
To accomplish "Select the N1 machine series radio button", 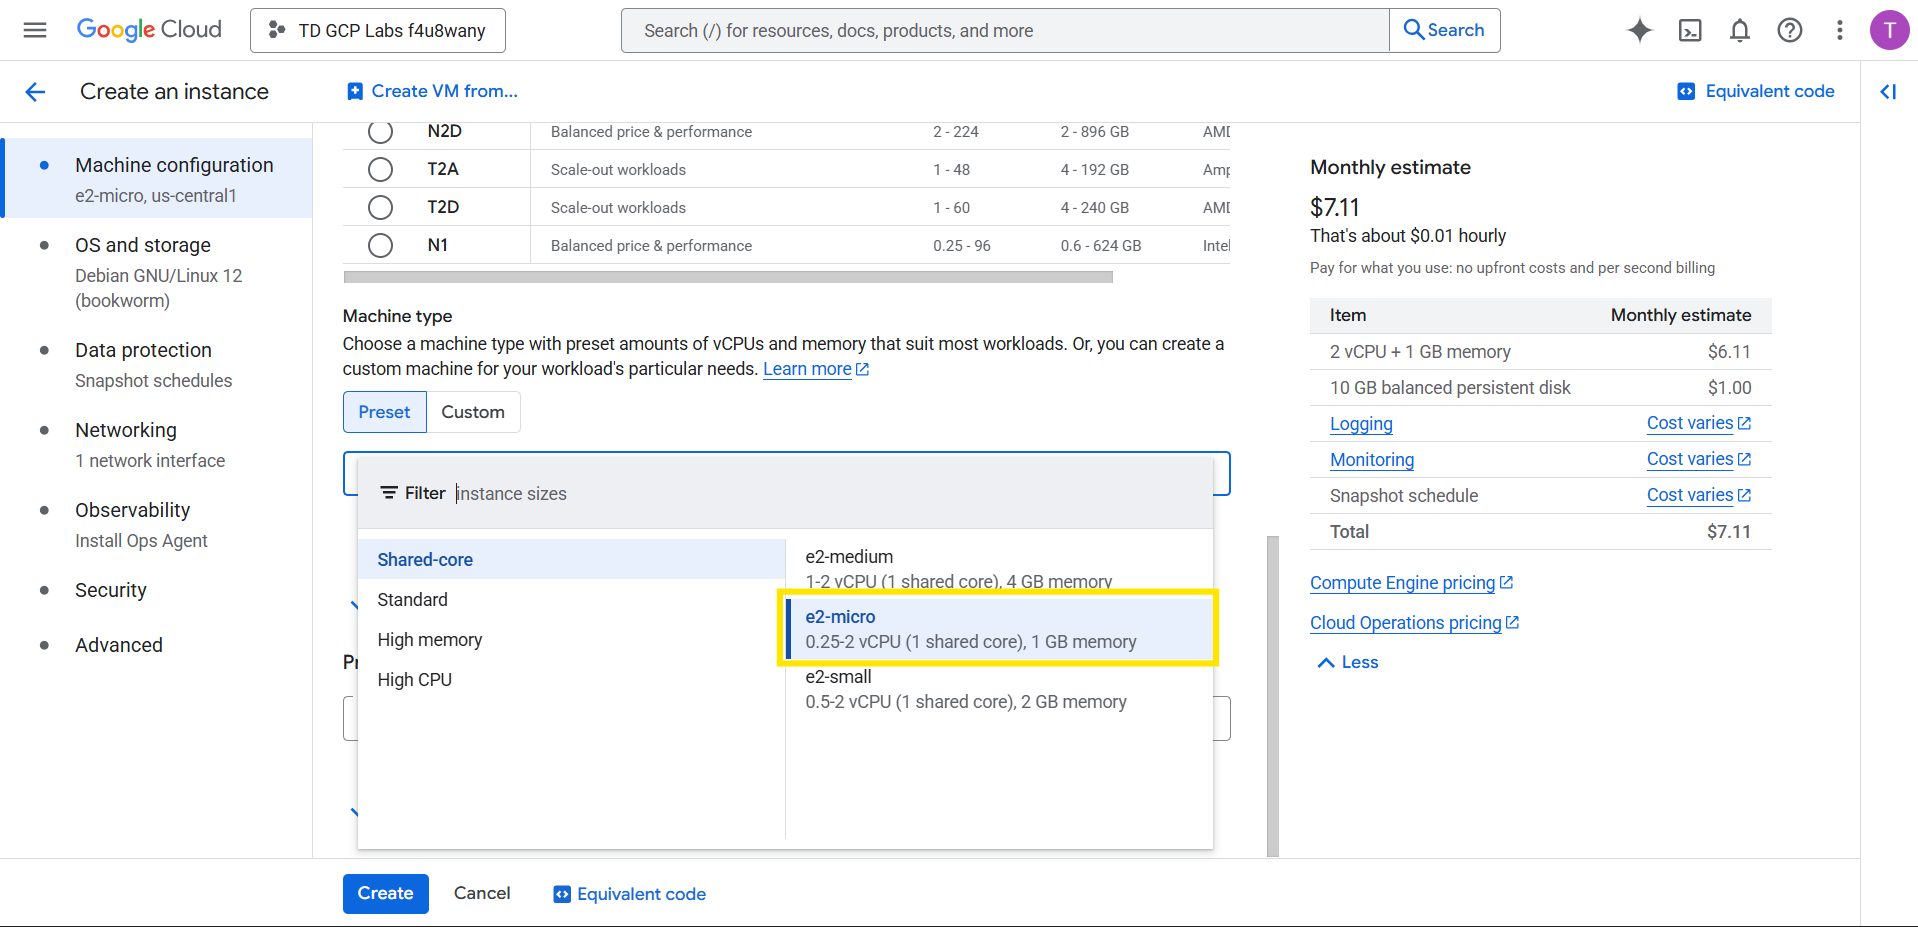I will [x=380, y=245].
